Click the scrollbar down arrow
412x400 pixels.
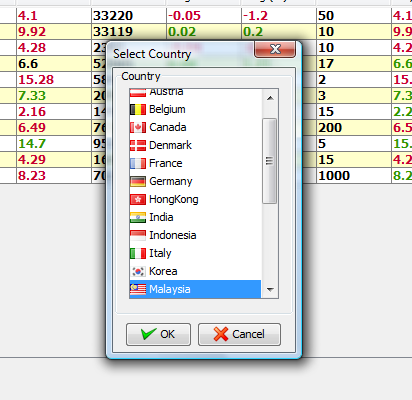pyautogui.click(x=270, y=289)
